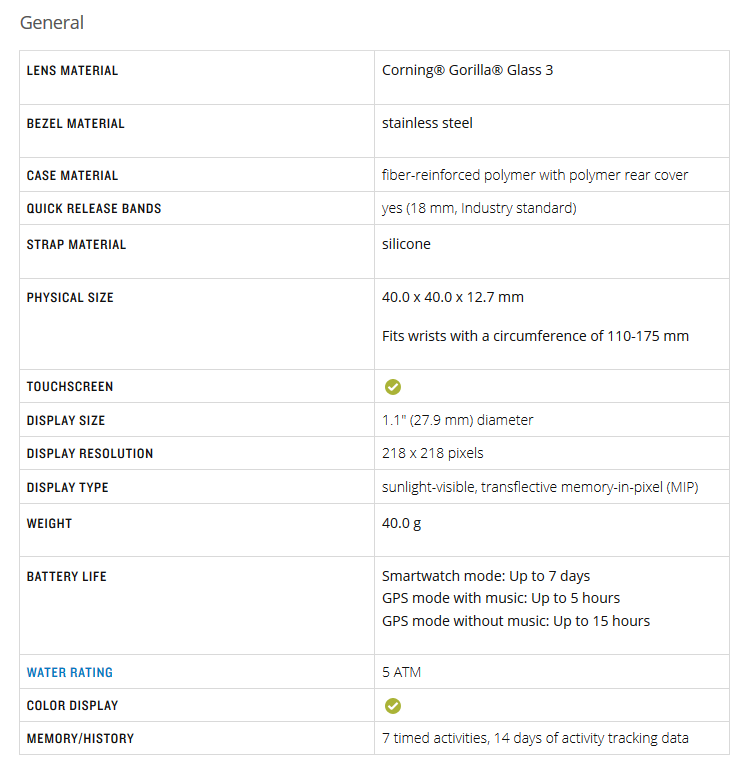
Task: Click the General section heading
Action: coord(52,22)
